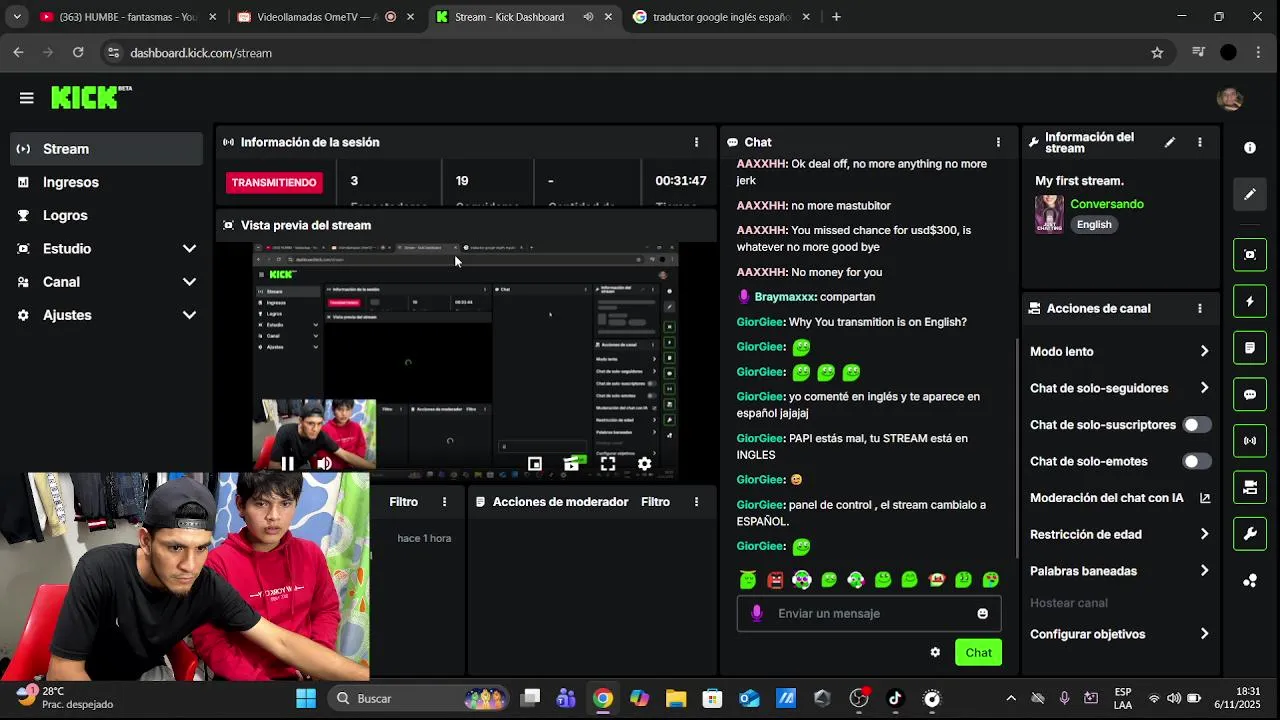1280x720 pixels.
Task: Toggle the chat bubble widget icon
Action: pyautogui.click(x=1250, y=394)
